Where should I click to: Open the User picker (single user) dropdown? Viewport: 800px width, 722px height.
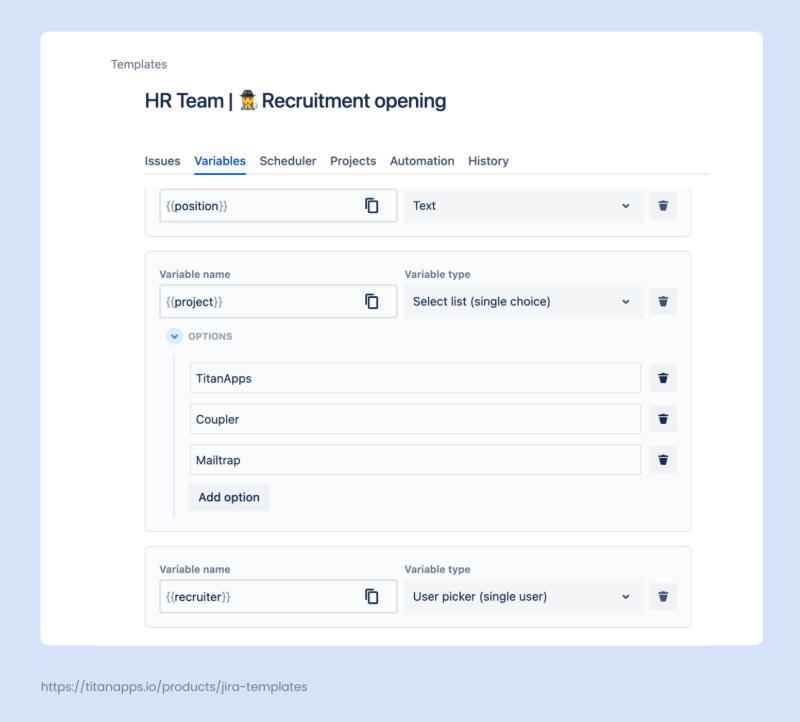pos(523,597)
